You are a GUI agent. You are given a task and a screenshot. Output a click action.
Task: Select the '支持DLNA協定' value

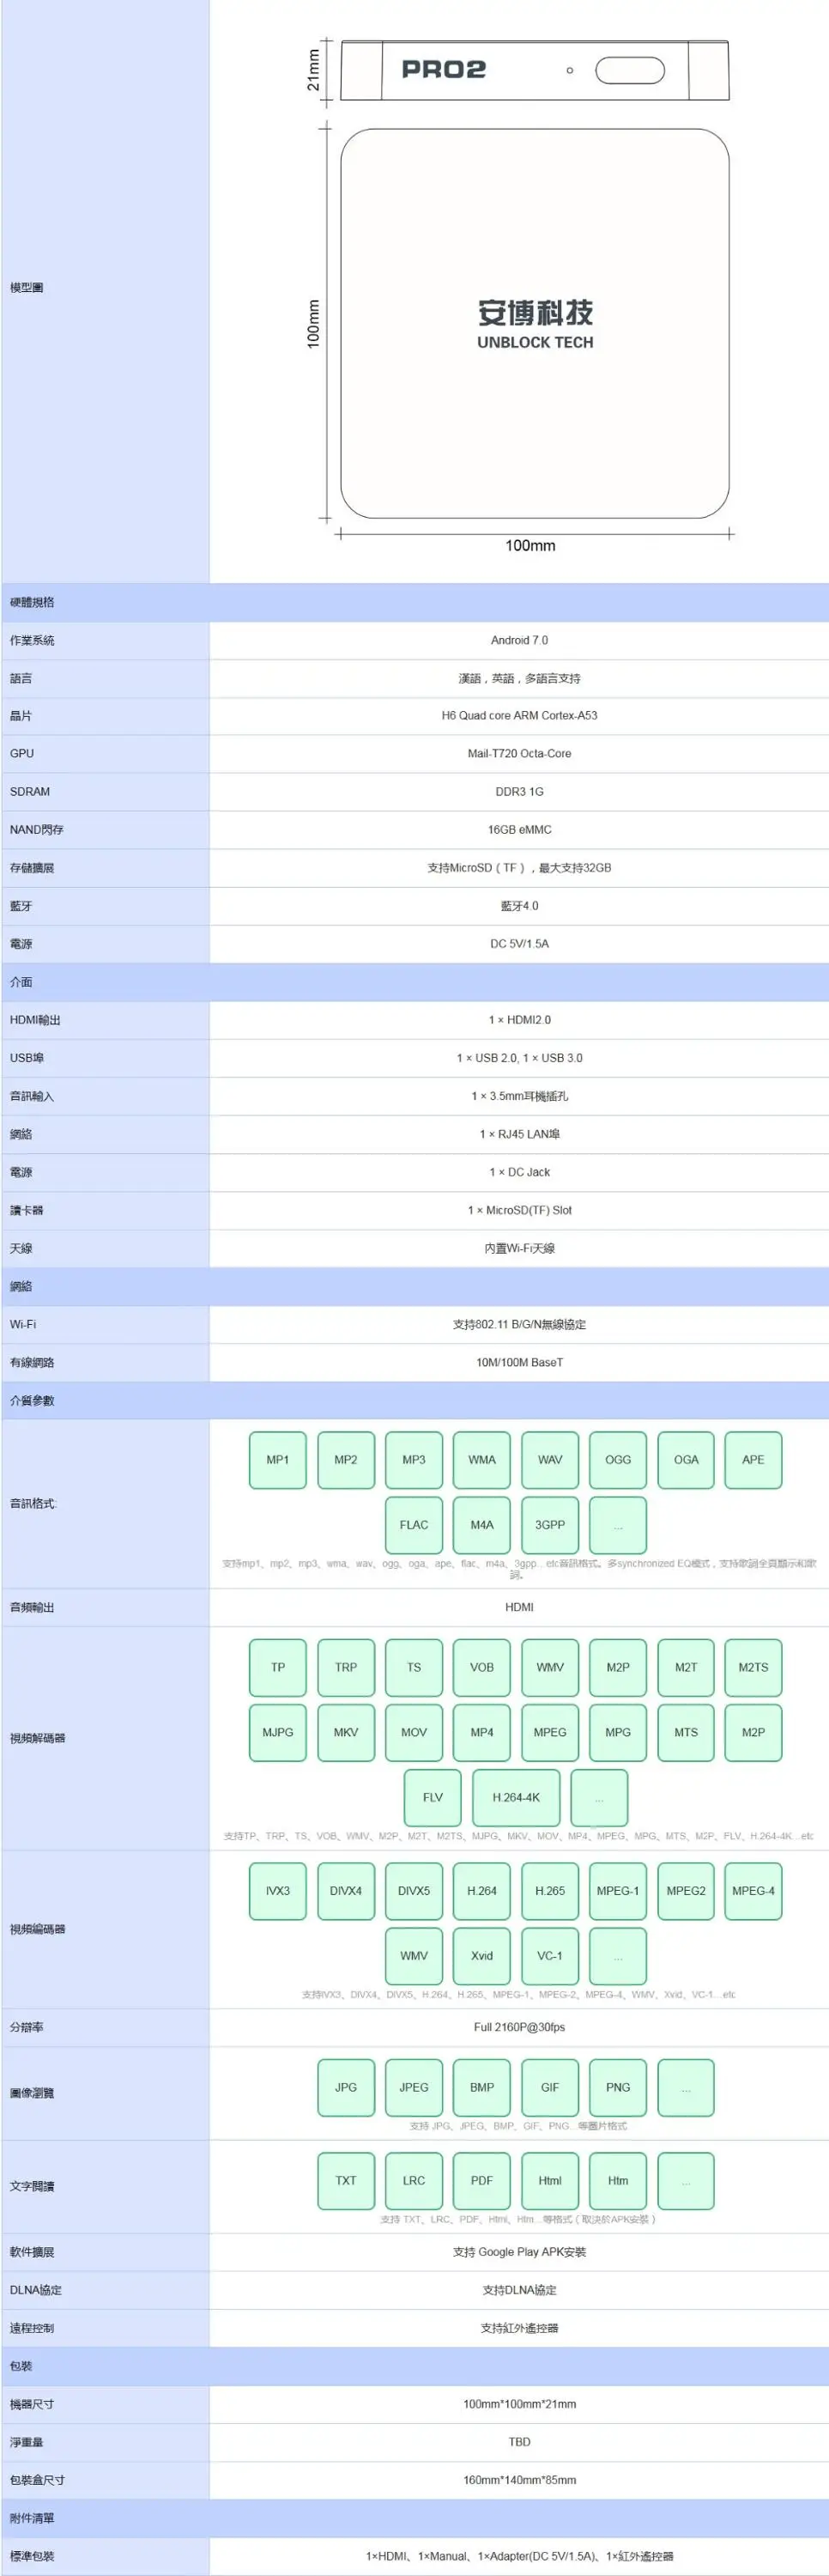click(519, 2290)
